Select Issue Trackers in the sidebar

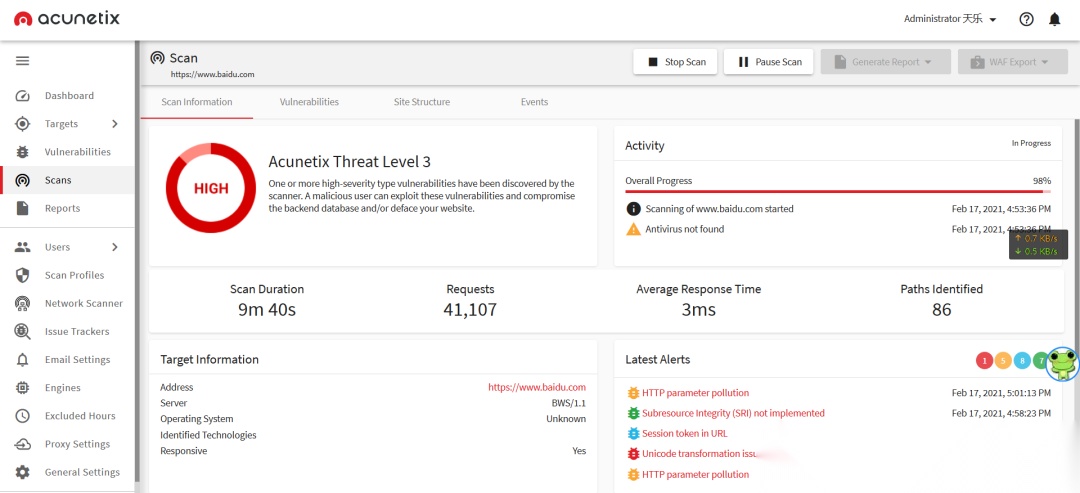[x=69, y=332]
